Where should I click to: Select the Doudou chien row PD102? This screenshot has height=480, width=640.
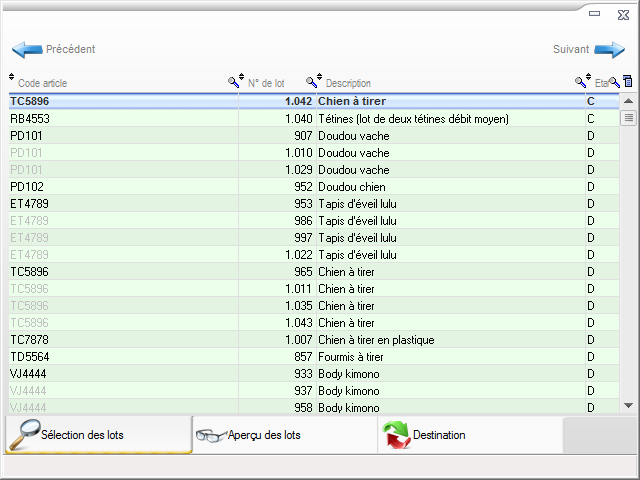(300, 187)
